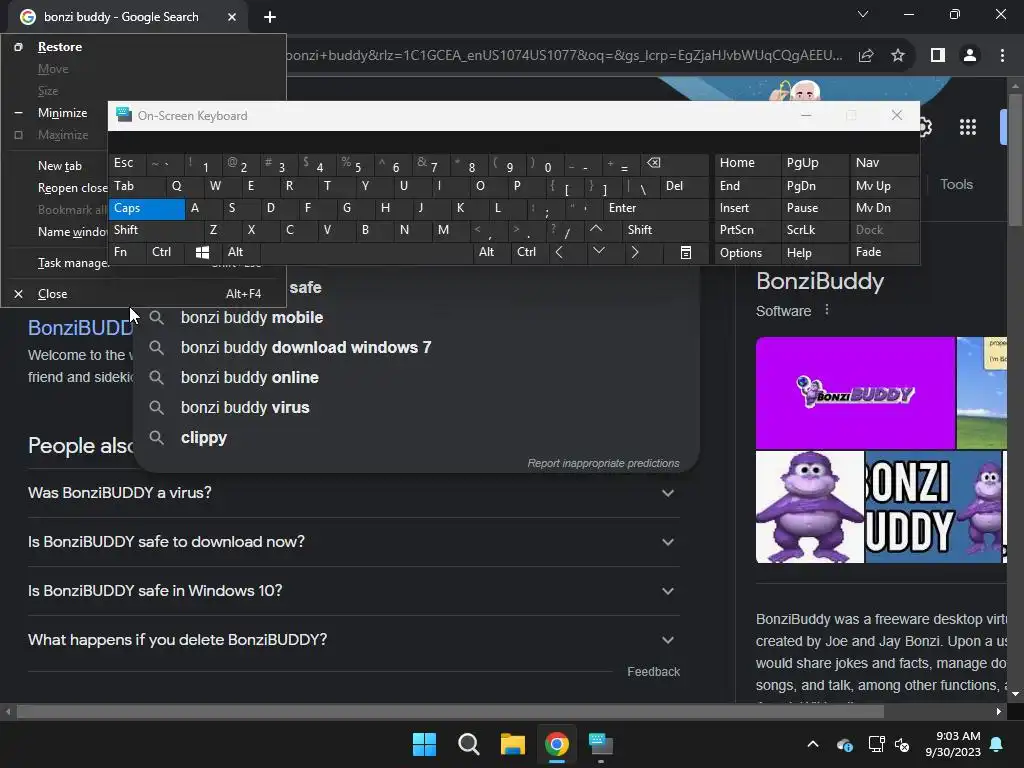The height and width of the screenshot is (768, 1024).
Task: Open notification bell in taskbar
Action: pyautogui.click(x=997, y=744)
